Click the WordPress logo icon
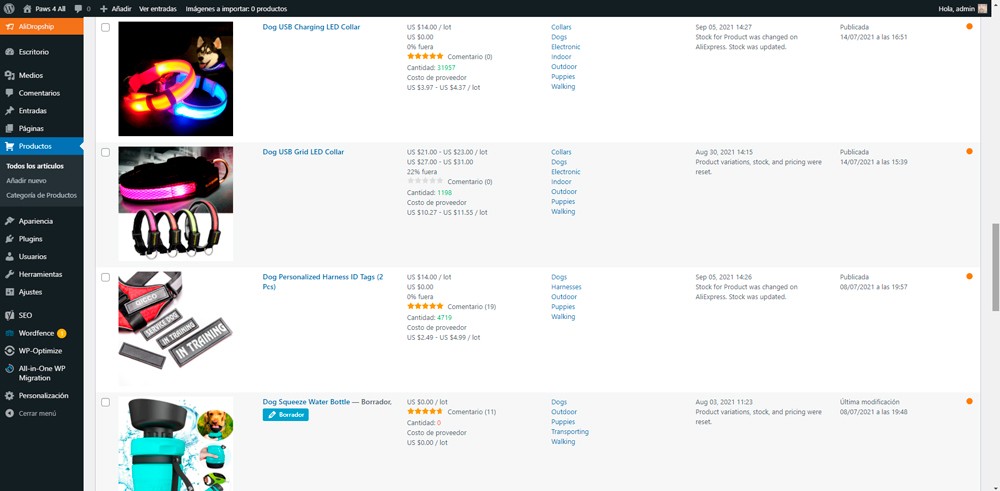 [x=10, y=9]
